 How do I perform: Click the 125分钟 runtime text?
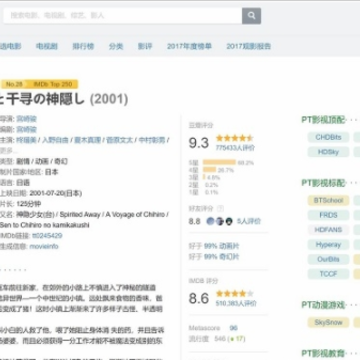click(x=29, y=204)
